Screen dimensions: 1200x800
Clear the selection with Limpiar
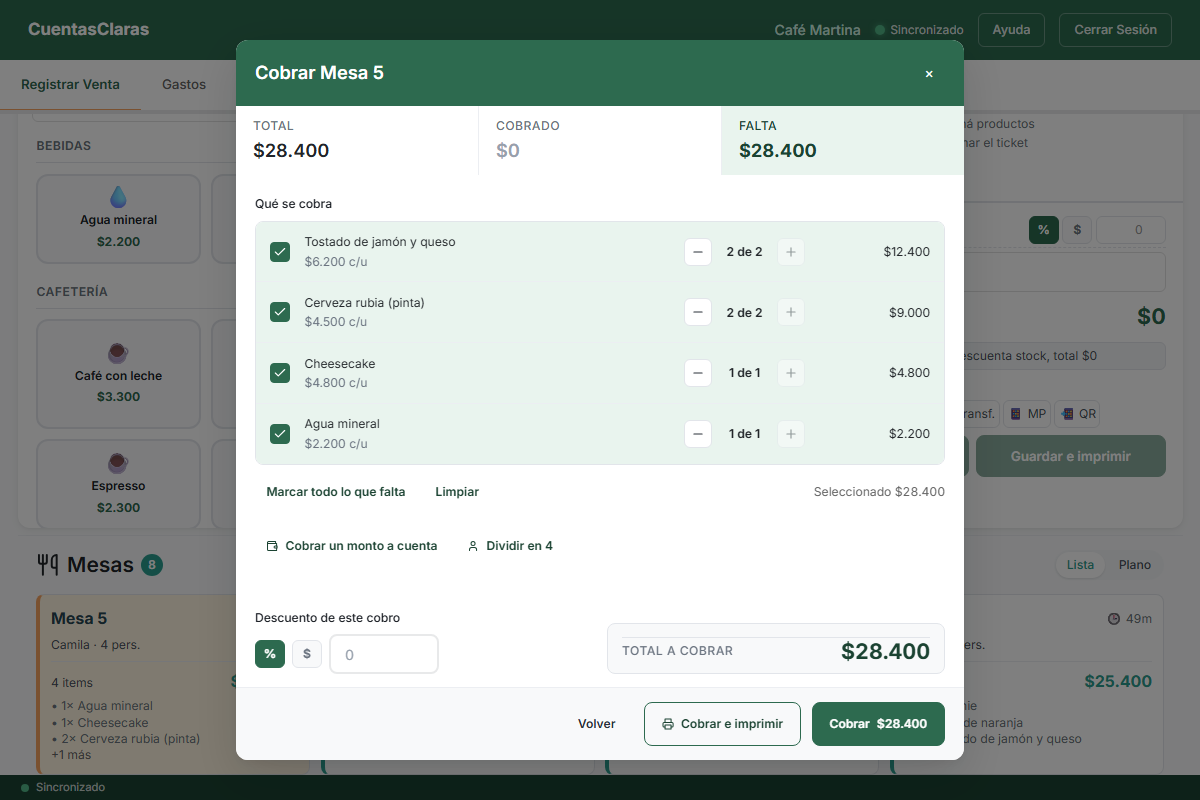[457, 492]
